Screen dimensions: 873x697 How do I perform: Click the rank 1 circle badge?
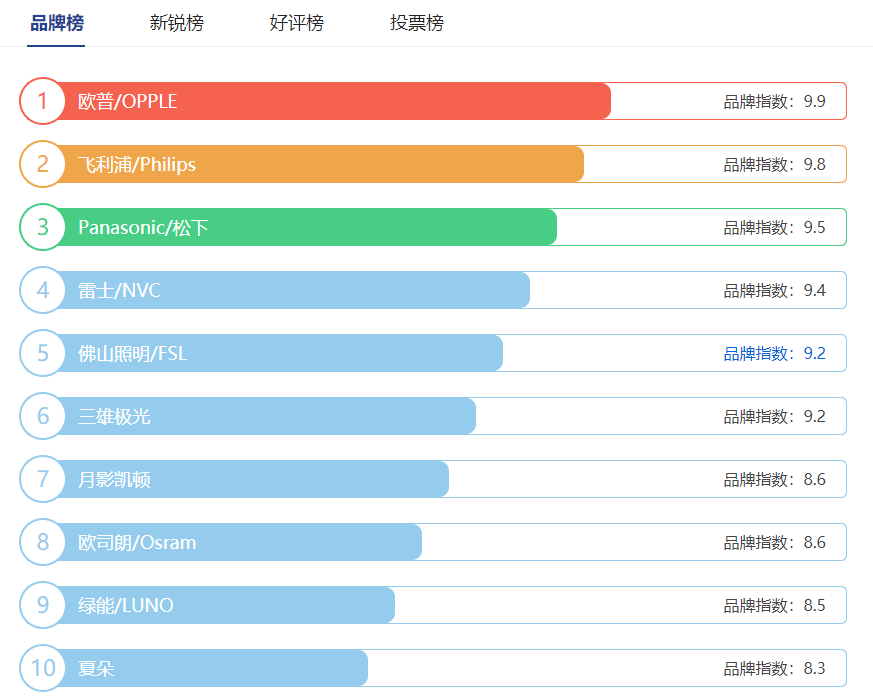coord(43,101)
